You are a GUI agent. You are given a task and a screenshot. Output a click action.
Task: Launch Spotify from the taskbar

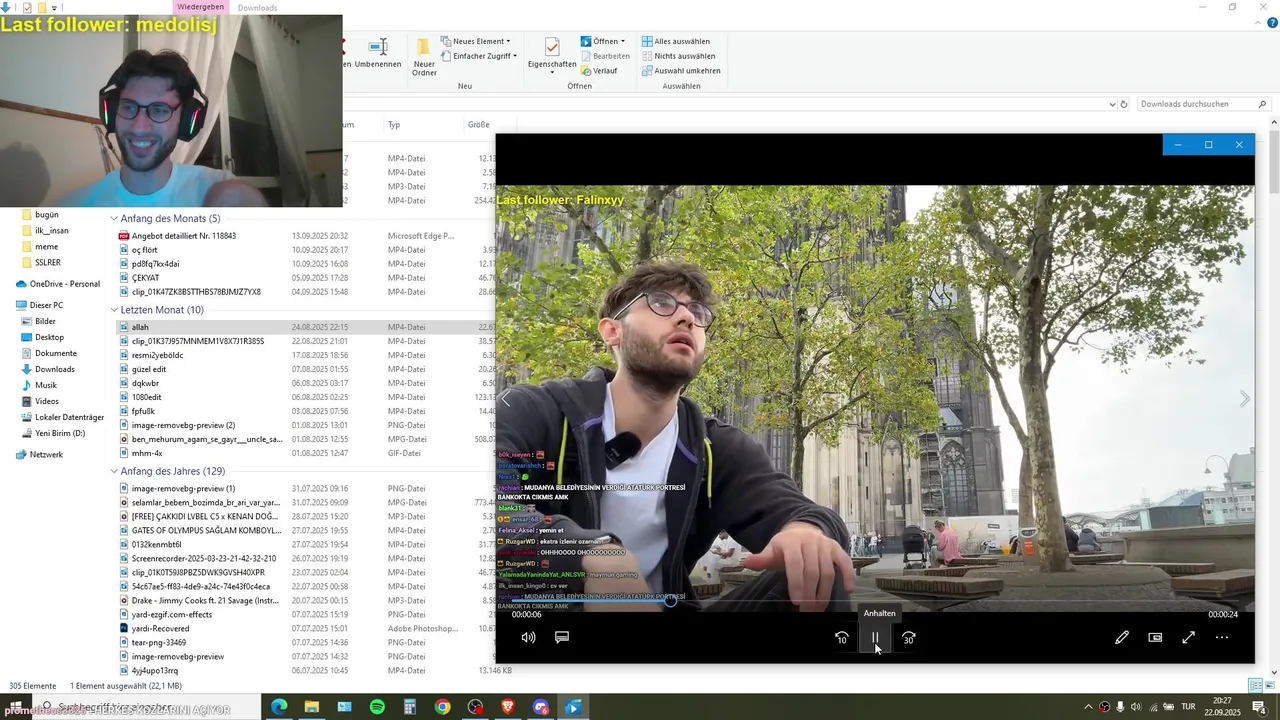(x=377, y=707)
